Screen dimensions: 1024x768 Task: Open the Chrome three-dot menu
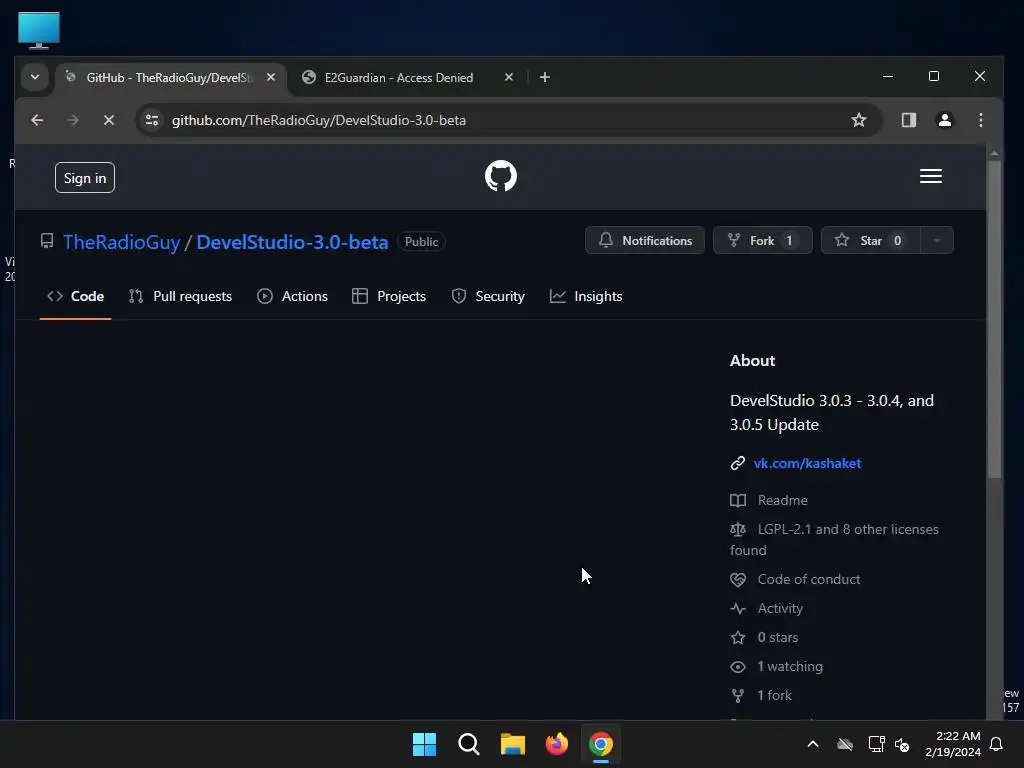tap(980, 120)
